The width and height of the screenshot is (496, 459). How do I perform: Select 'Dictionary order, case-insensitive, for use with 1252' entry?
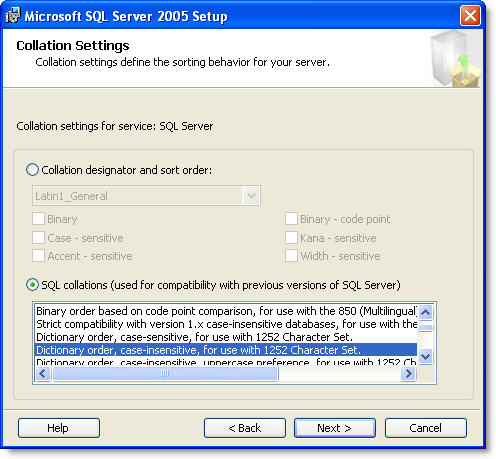(226, 350)
